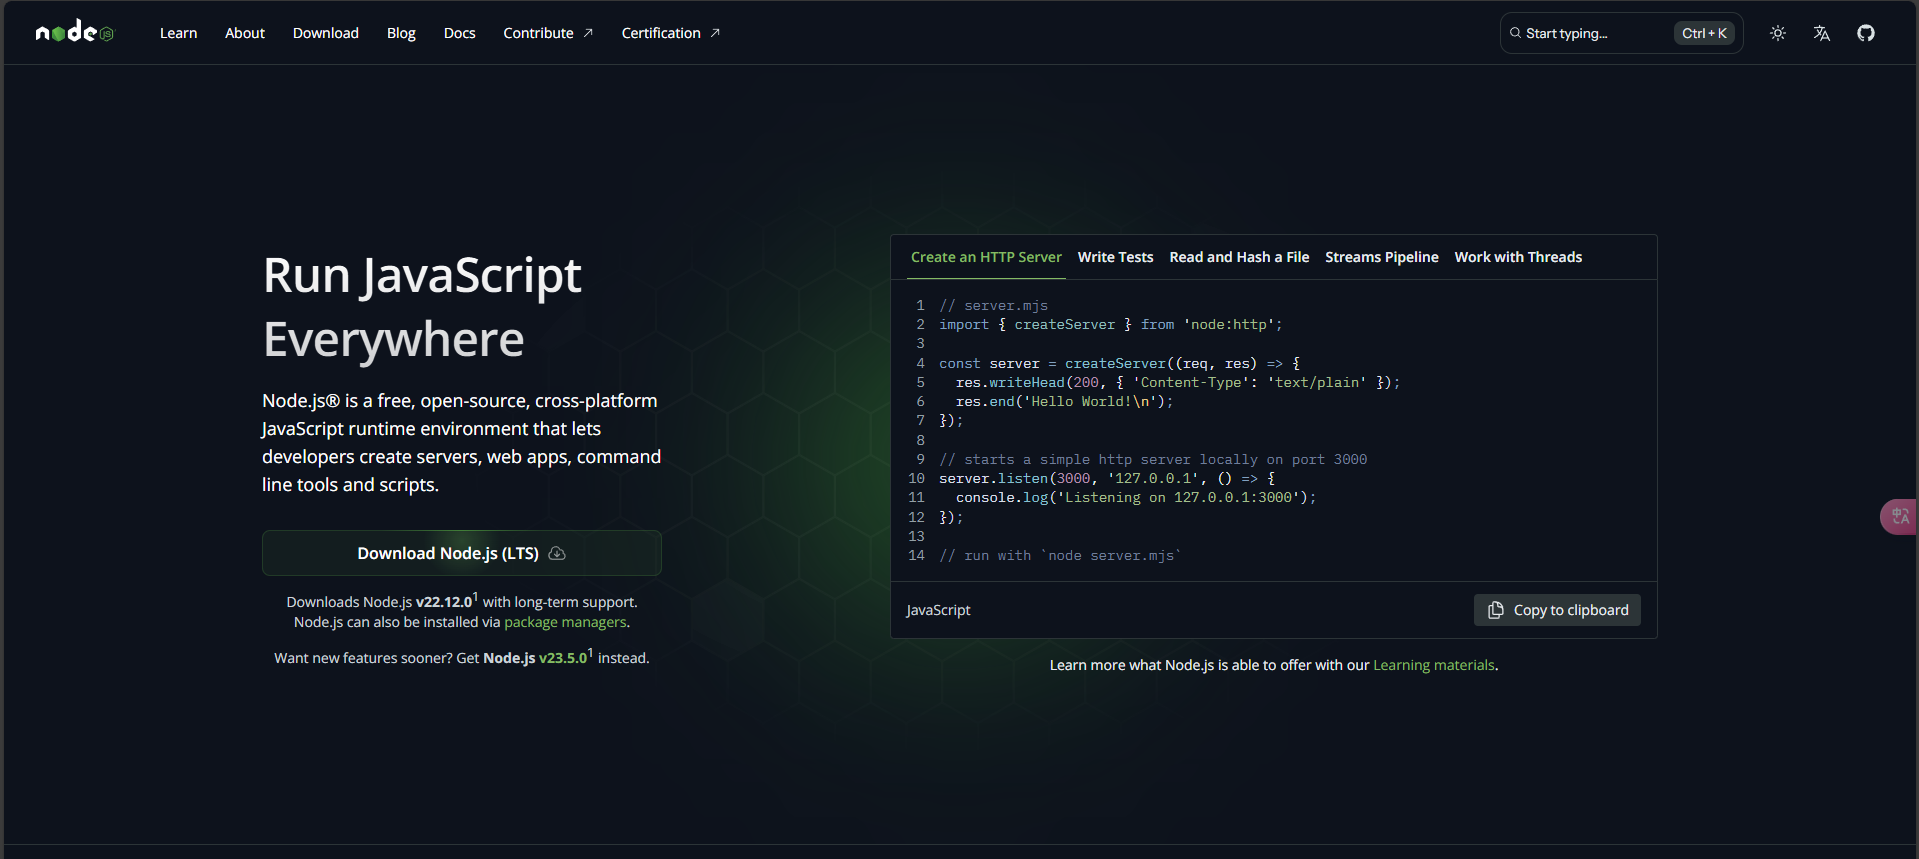Follow the package managers link
Screen dimensions: 1919x859
tap(565, 622)
